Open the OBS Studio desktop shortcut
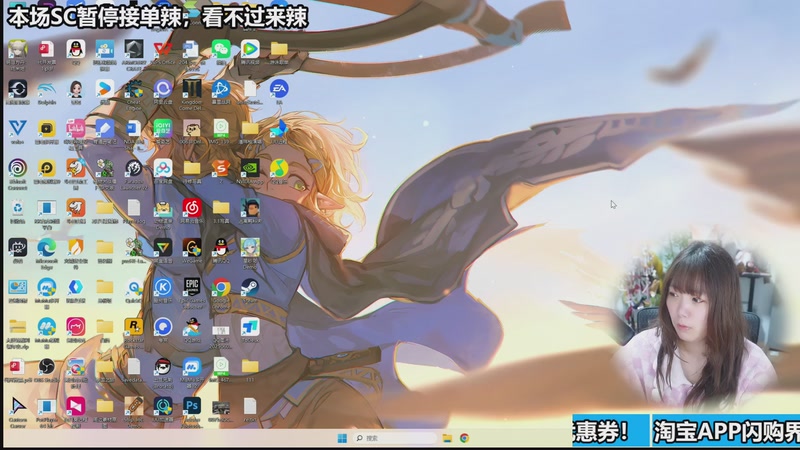Viewport: 800px width, 450px height. 46,367
